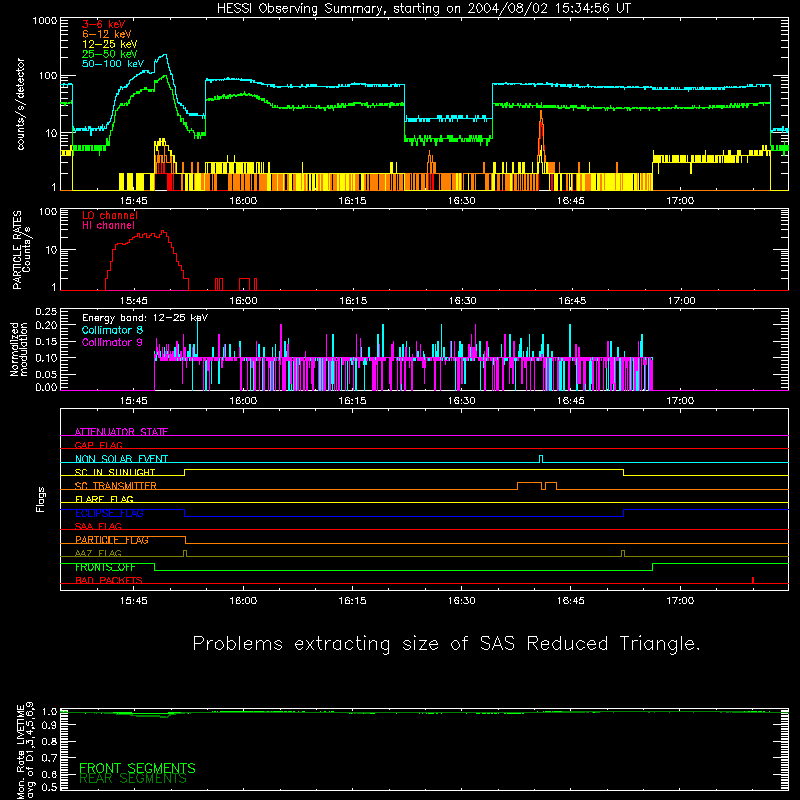Select the cyan 50-100 keV legend label
Image resolution: width=800 pixels, height=800 pixels.
point(113,64)
